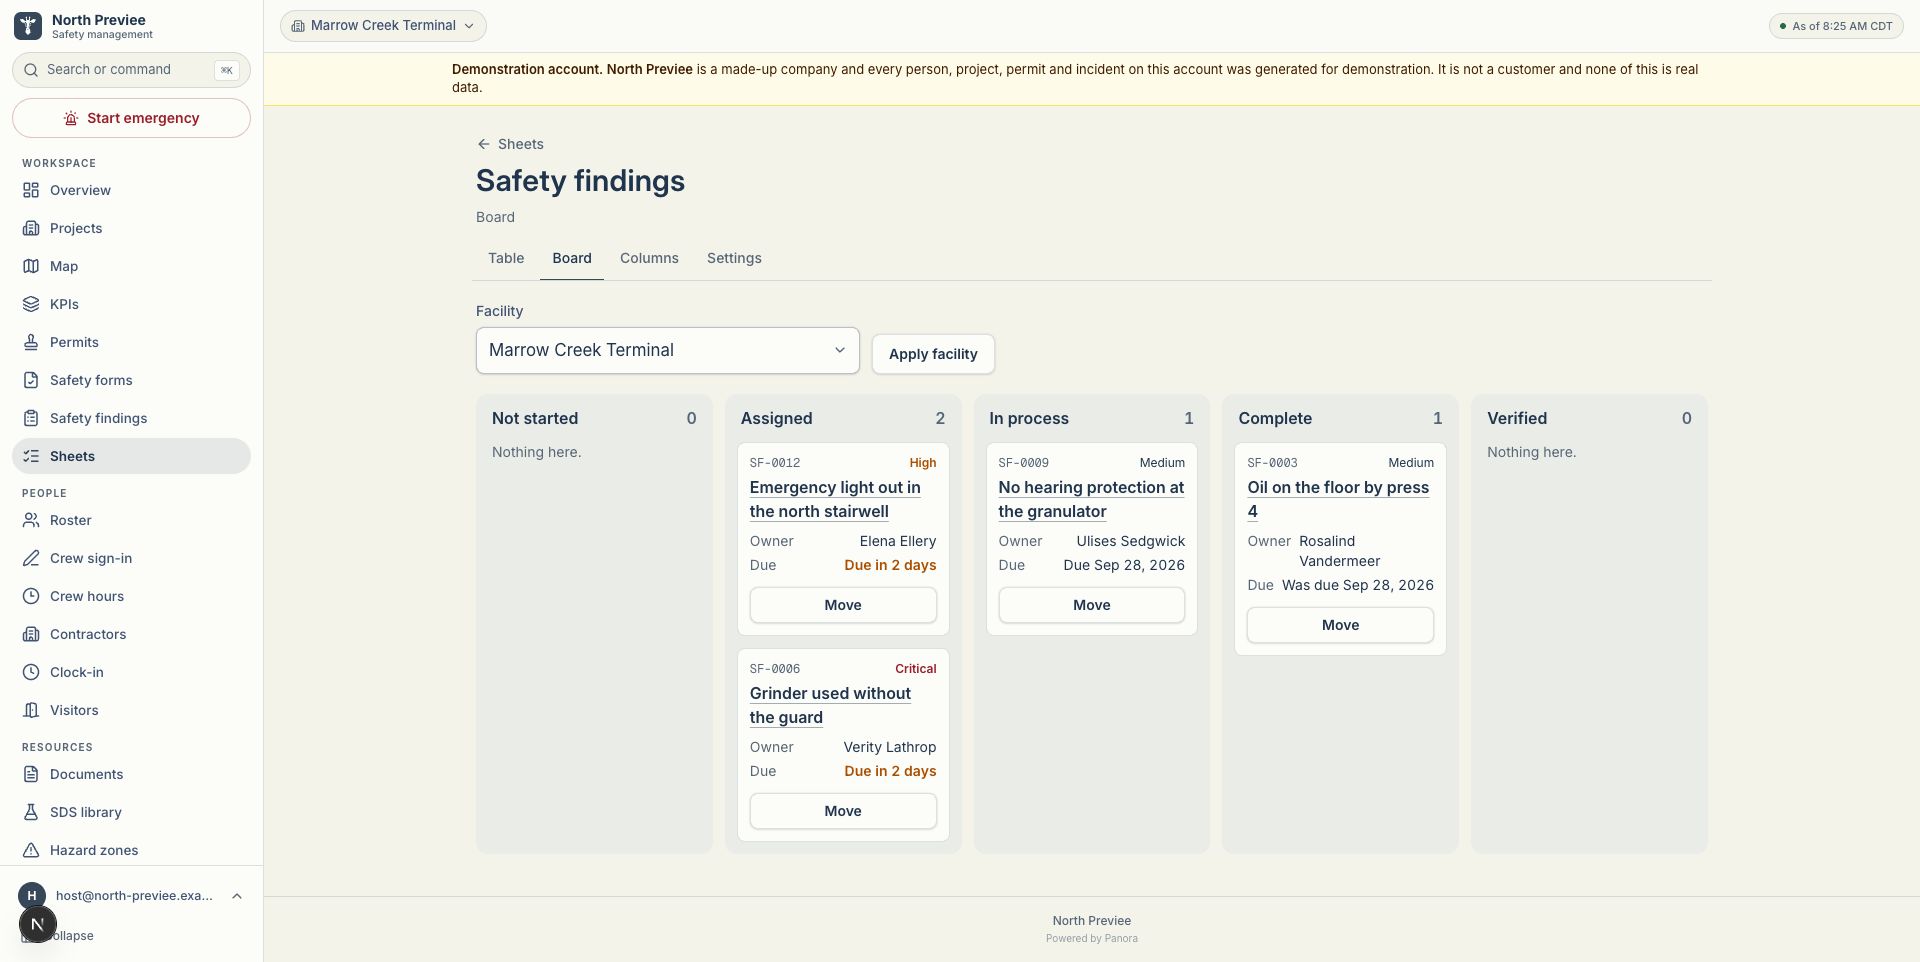Focus the Search or command field
Screen dimensions: 1920x962
pos(131,70)
